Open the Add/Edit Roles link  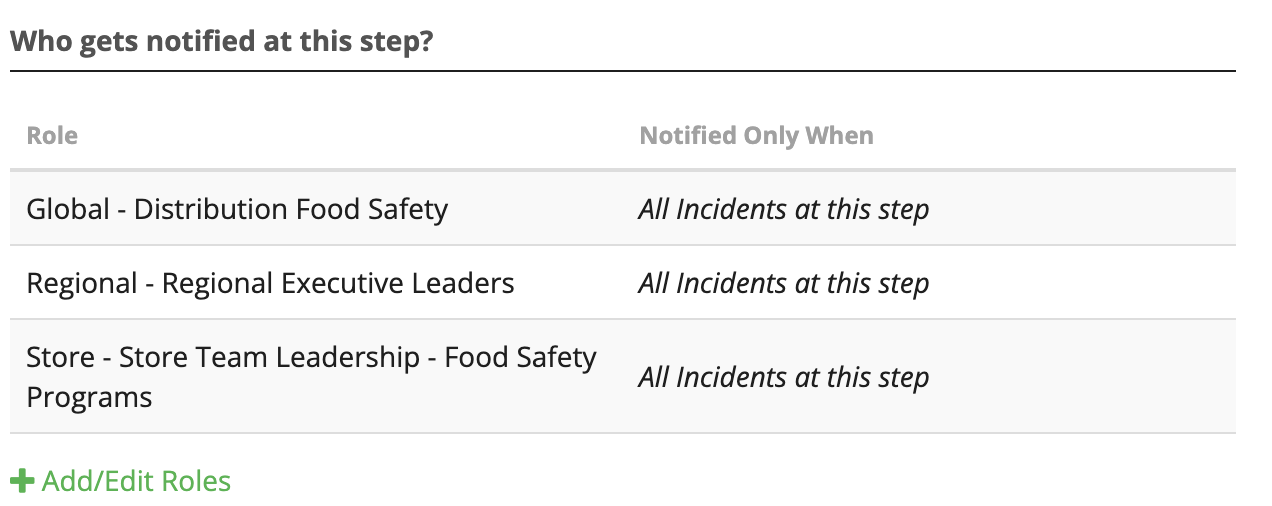pyautogui.click(x=121, y=482)
